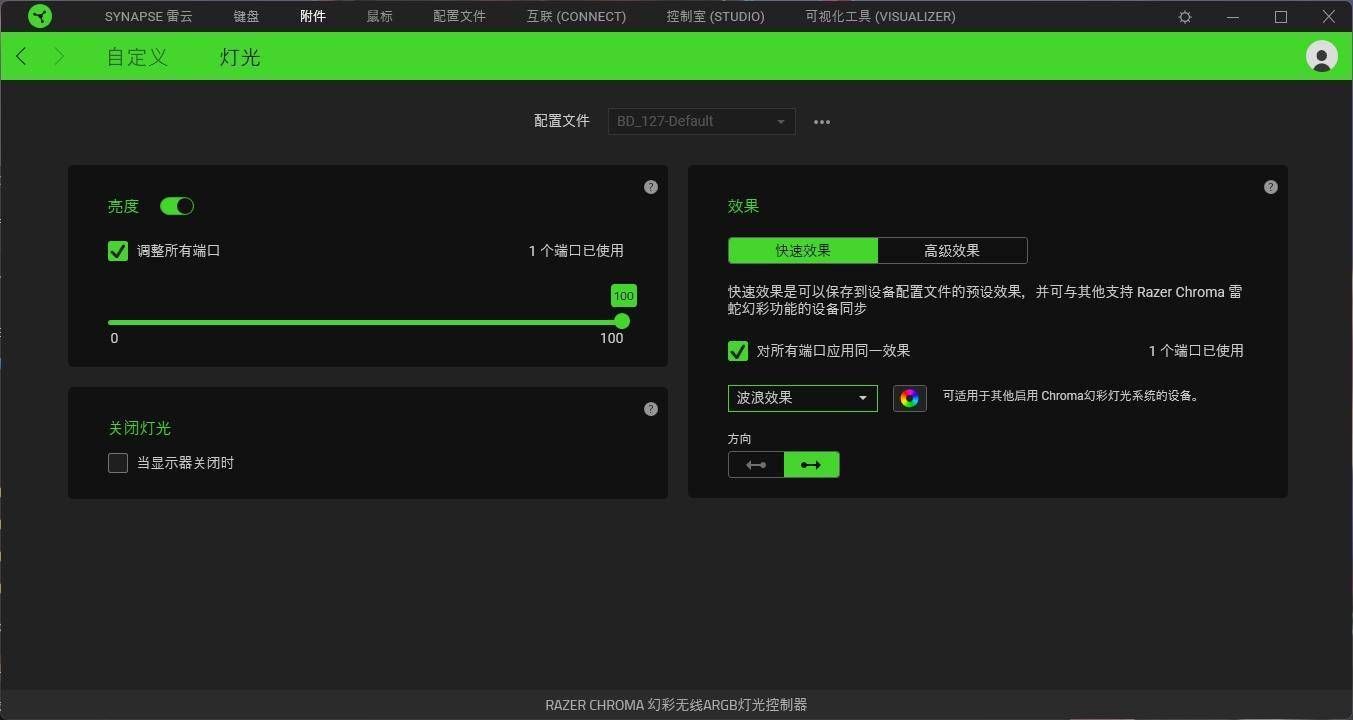1353x720 pixels.
Task: Open SYNAPSE 雷云 tab
Action: [149, 17]
